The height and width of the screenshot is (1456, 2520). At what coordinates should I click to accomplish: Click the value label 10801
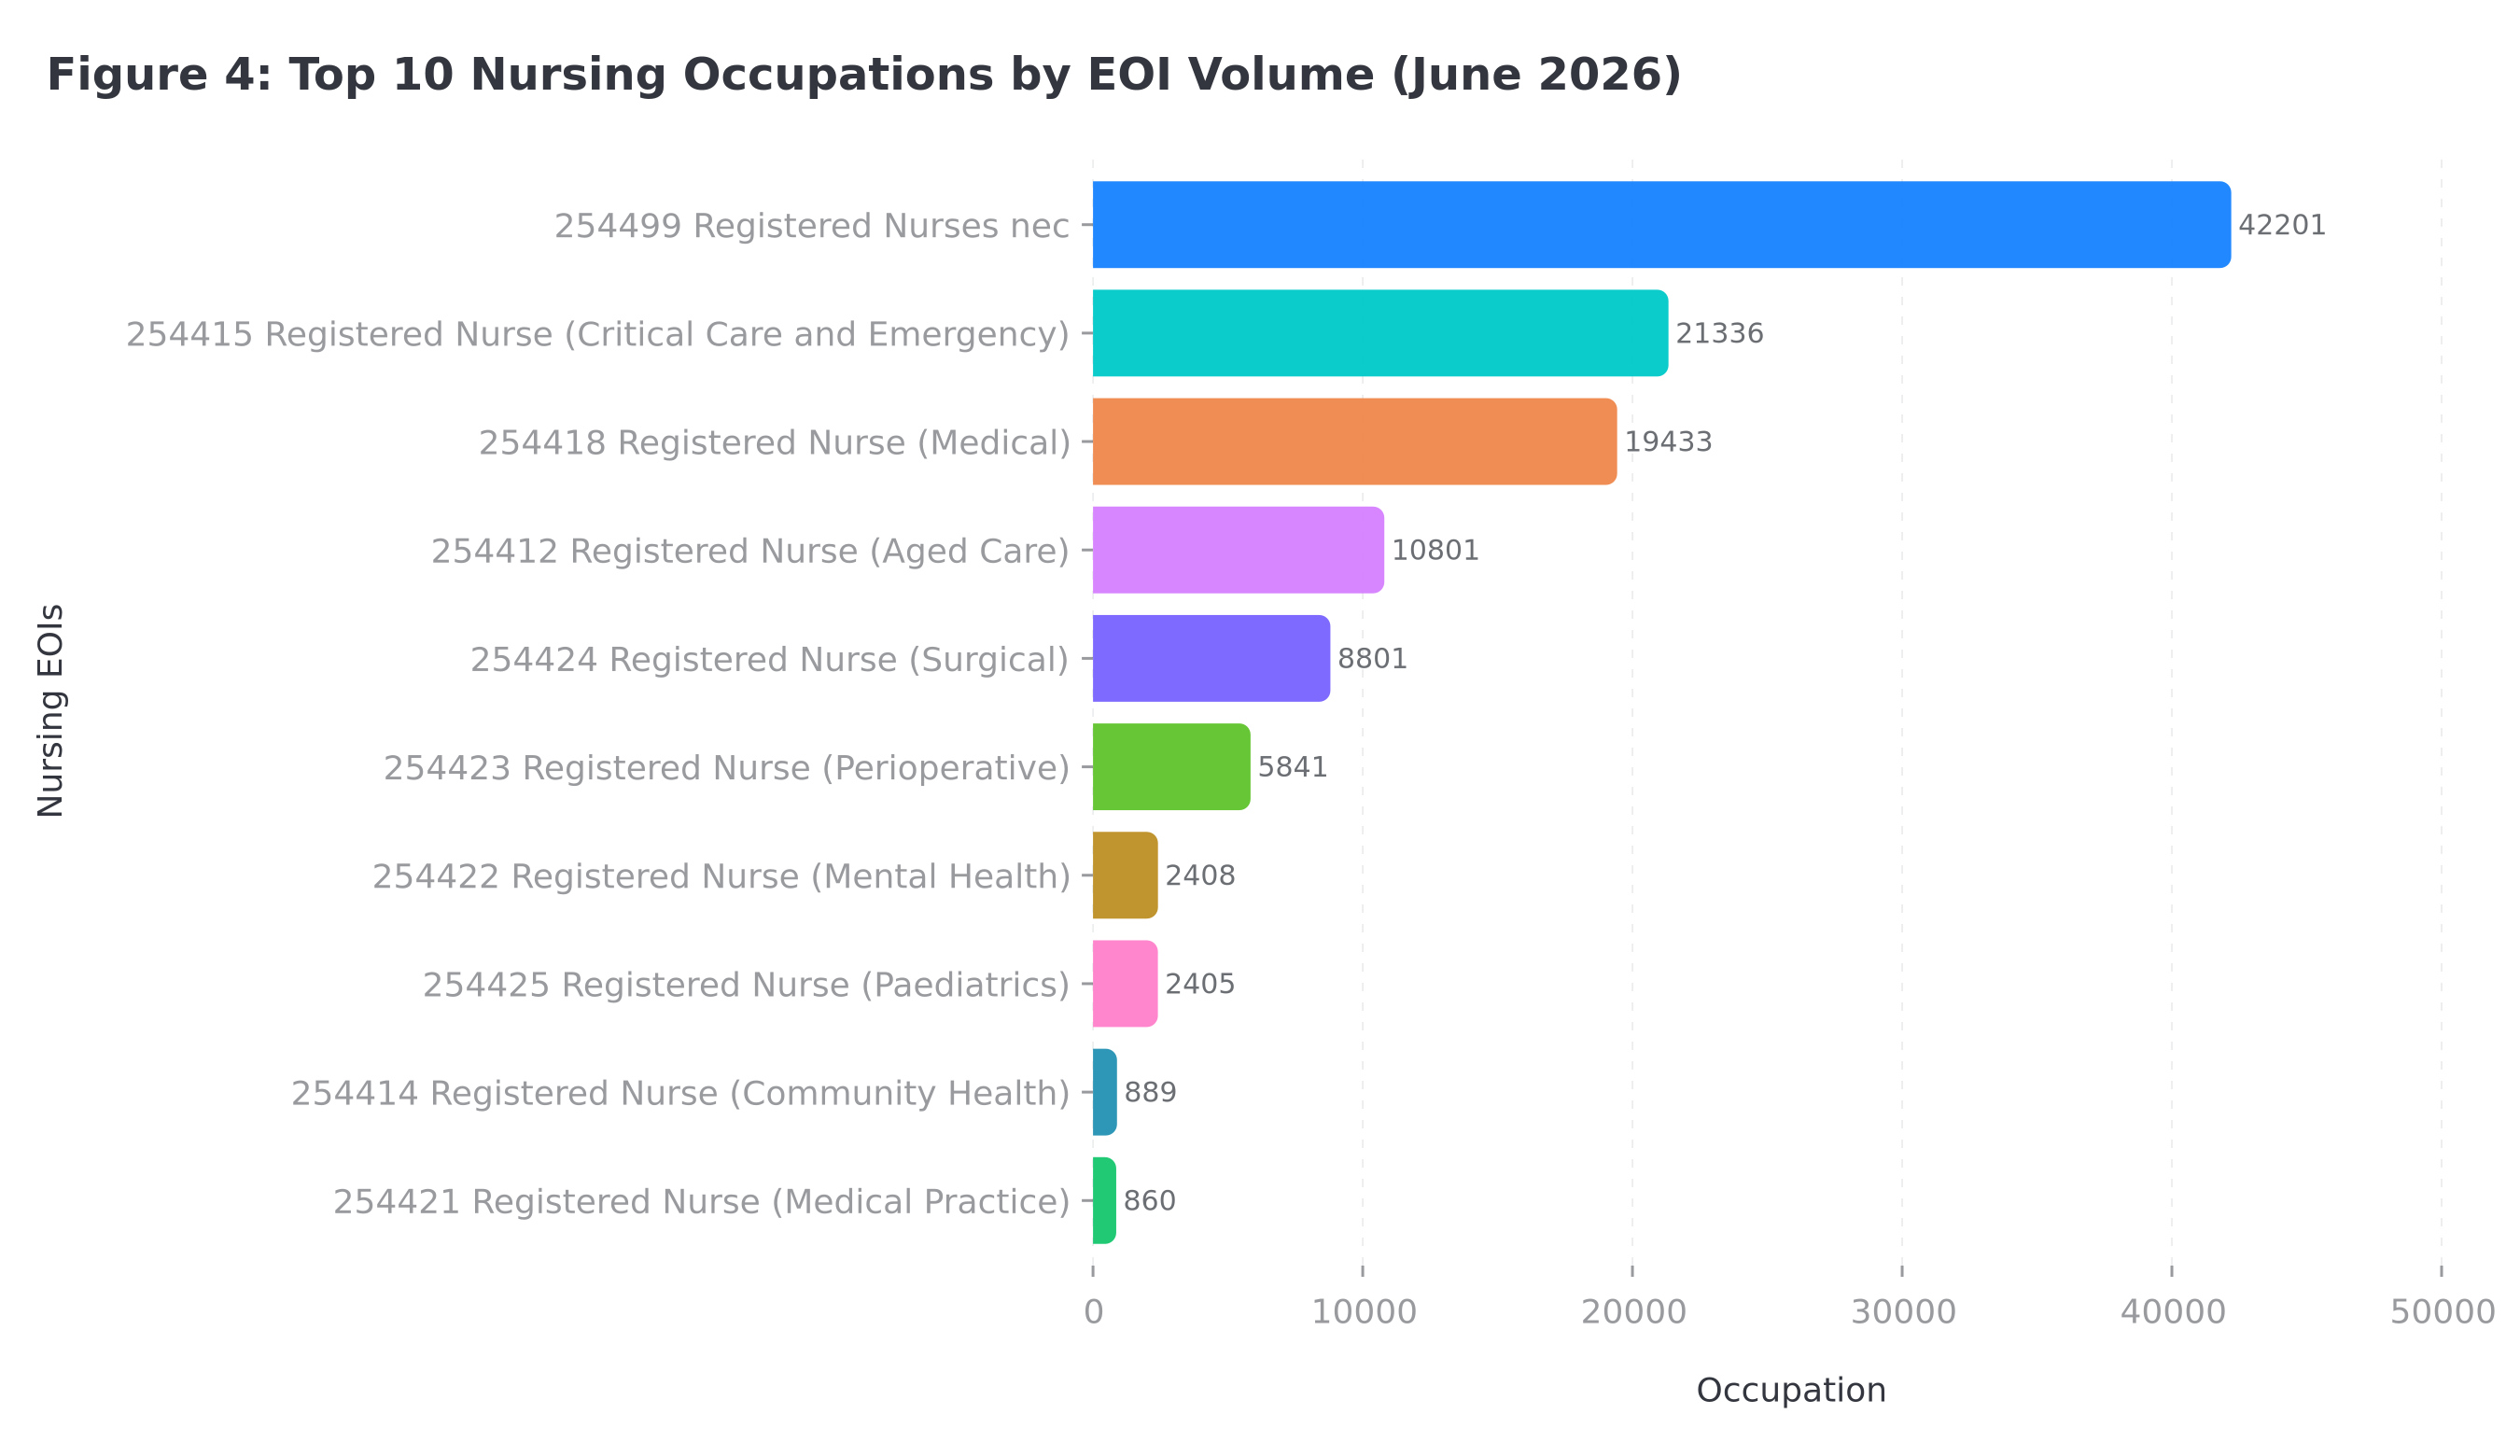coord(1436,551)
